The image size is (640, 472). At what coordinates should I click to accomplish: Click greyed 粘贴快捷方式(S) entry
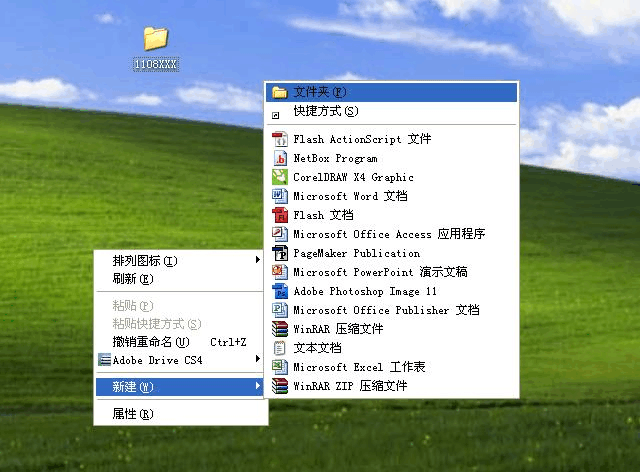[180, 324]
